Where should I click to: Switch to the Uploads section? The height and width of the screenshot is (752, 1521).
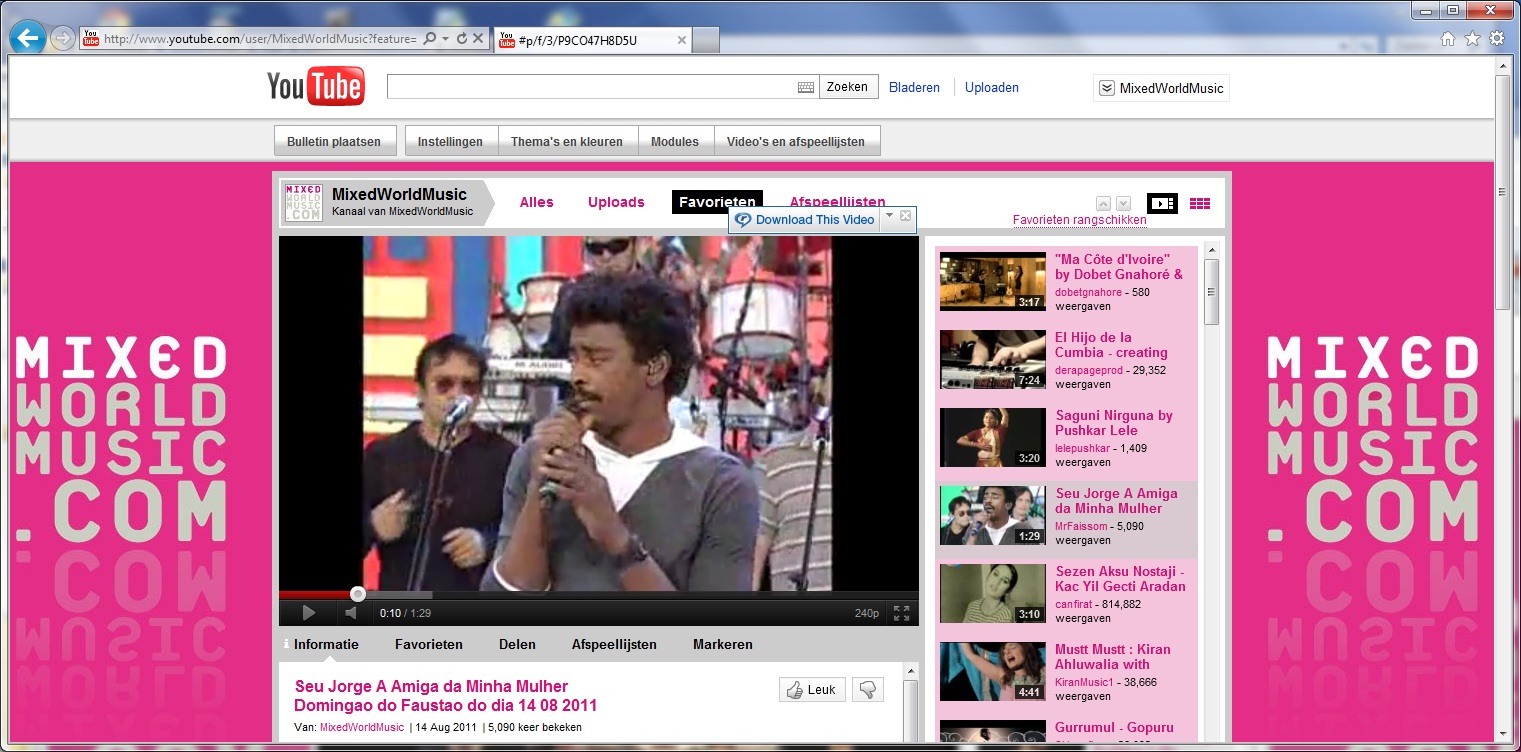pos(616,202)
